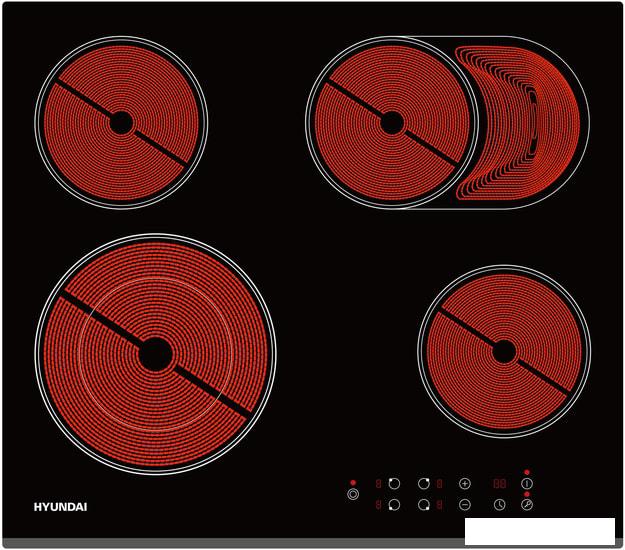
Task: Tap the front-left zone power level digit
Action: (x=378, y=505)
